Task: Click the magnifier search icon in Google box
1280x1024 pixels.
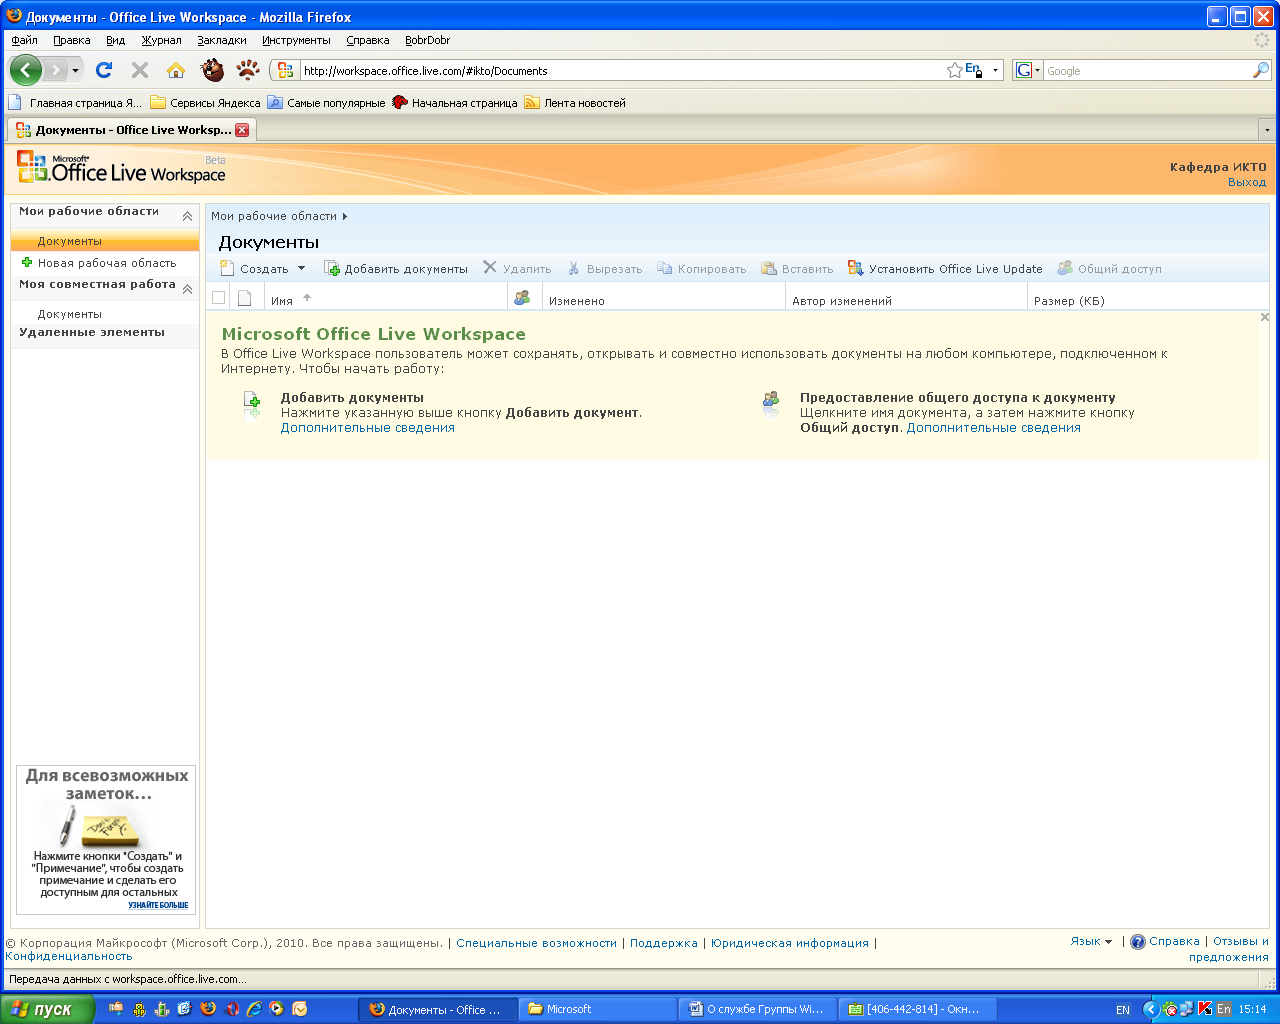Action: coord(1260,70)
